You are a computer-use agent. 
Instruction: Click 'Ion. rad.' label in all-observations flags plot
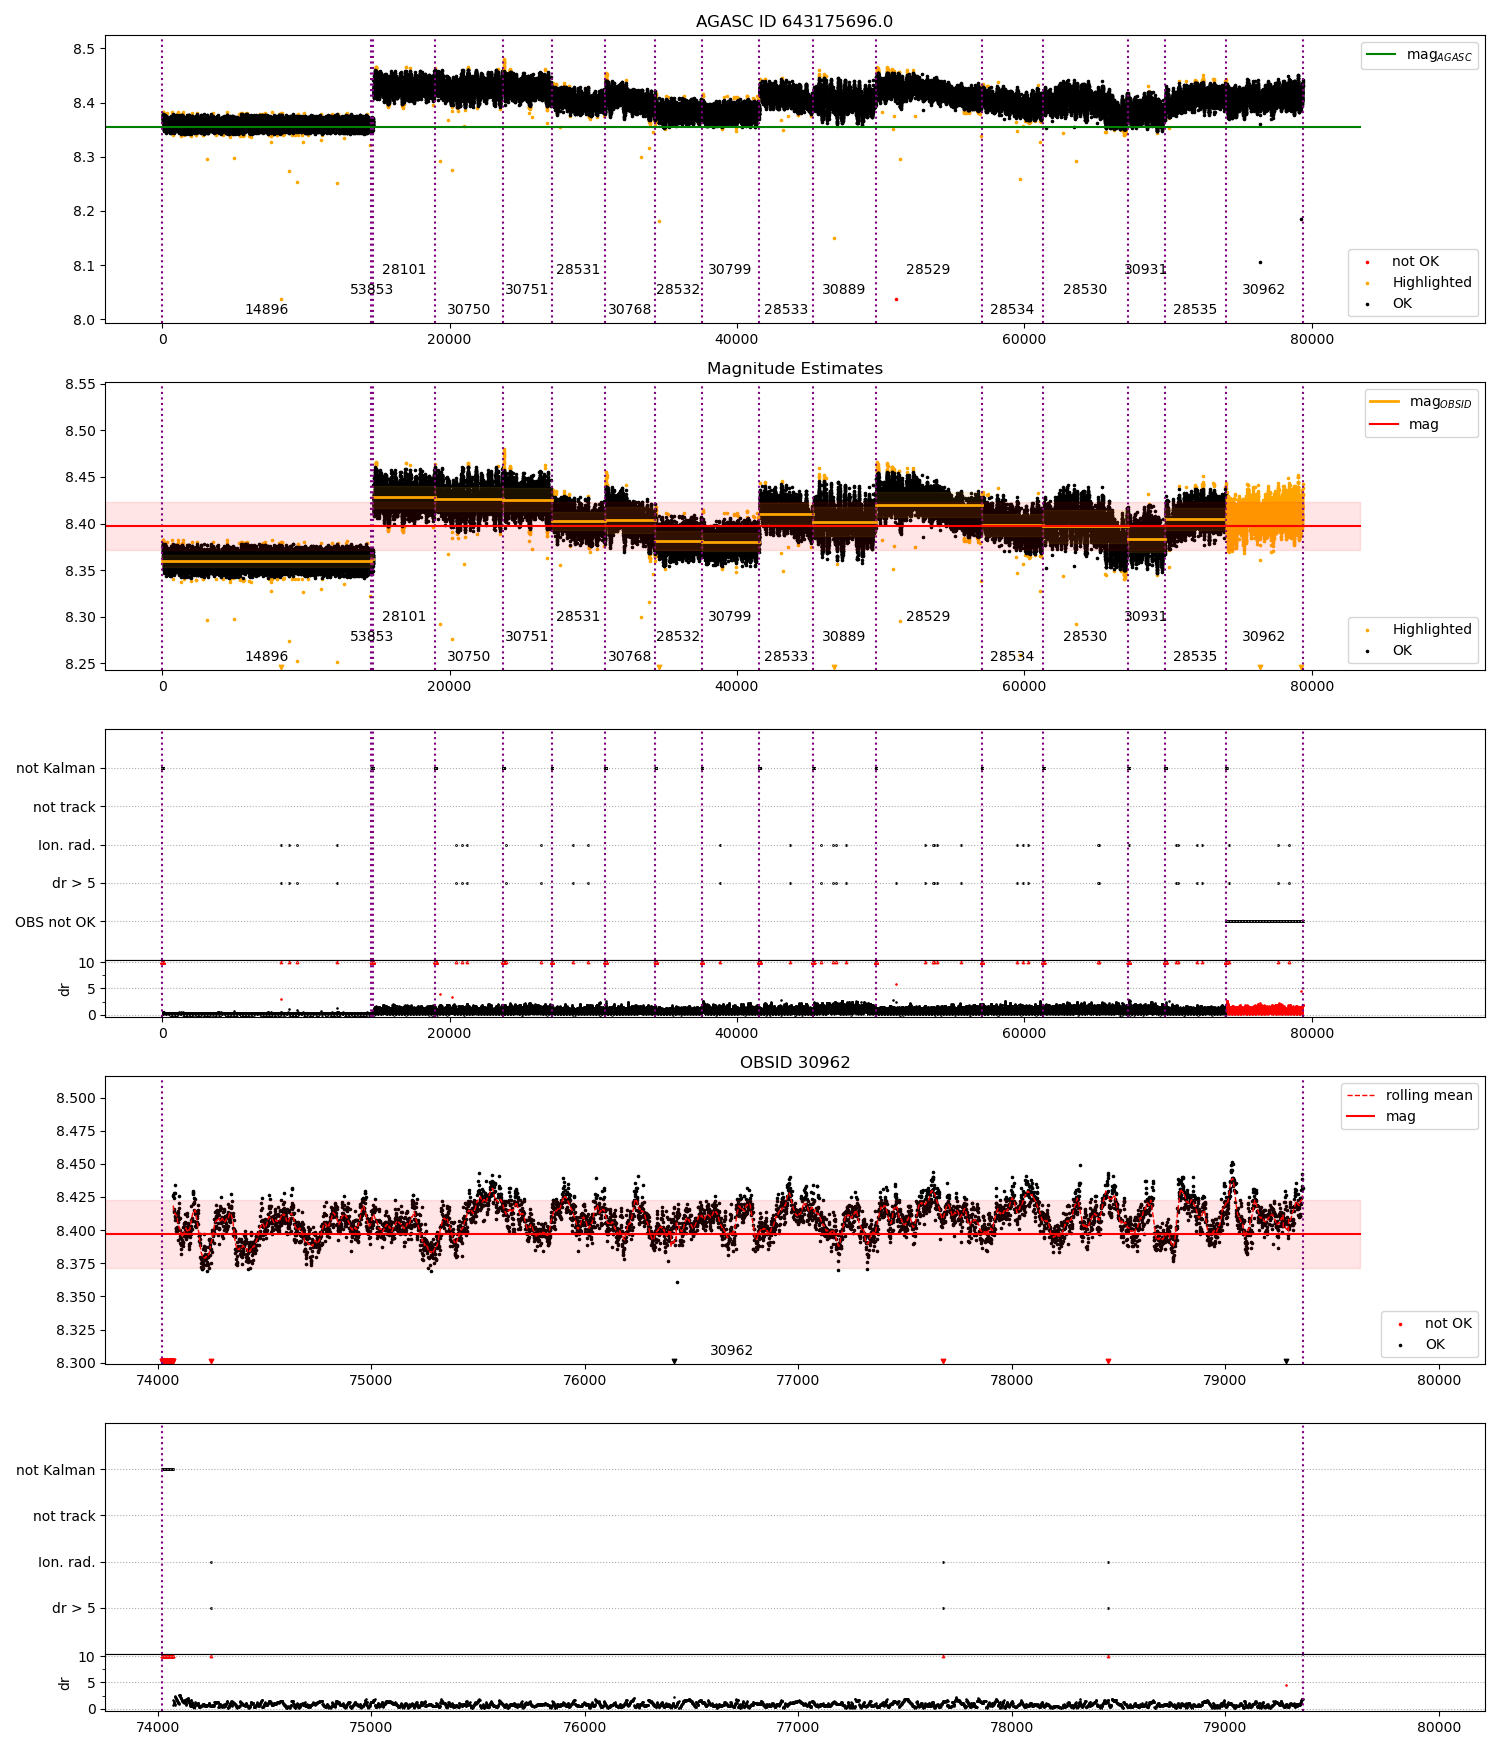pyautogui.click(x=67, y=846)
